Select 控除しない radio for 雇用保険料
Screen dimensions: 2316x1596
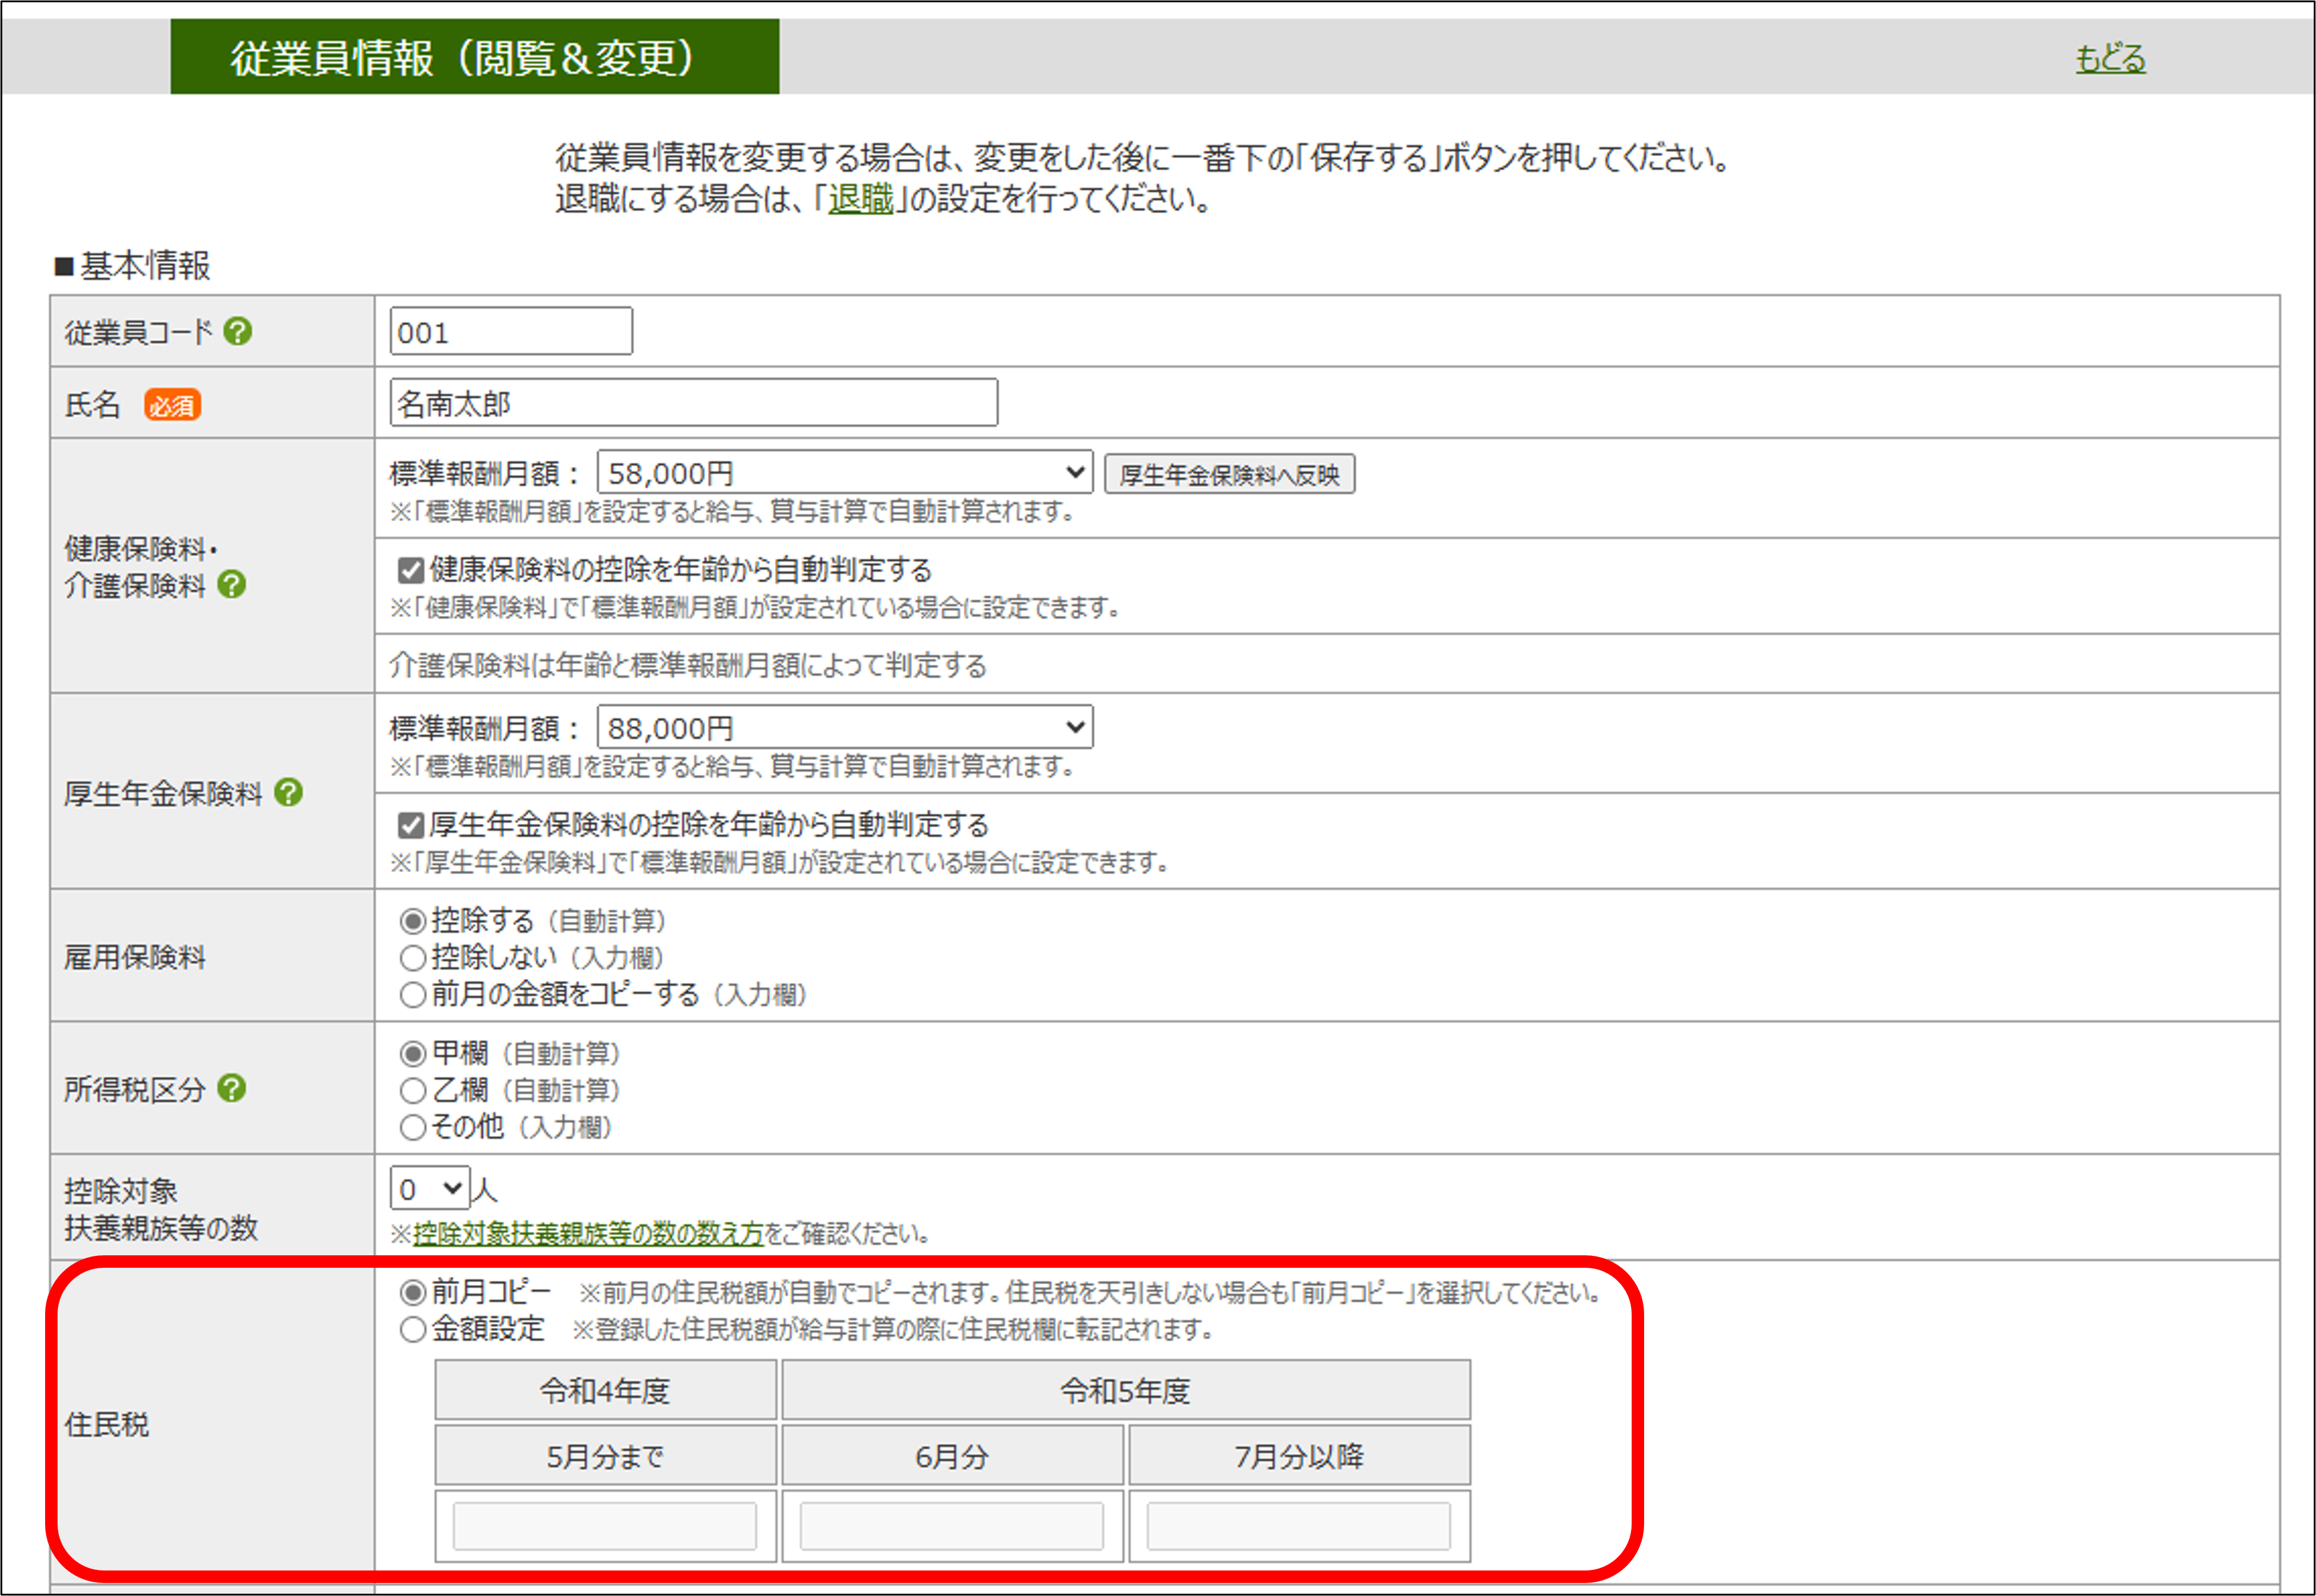(412, 958)
